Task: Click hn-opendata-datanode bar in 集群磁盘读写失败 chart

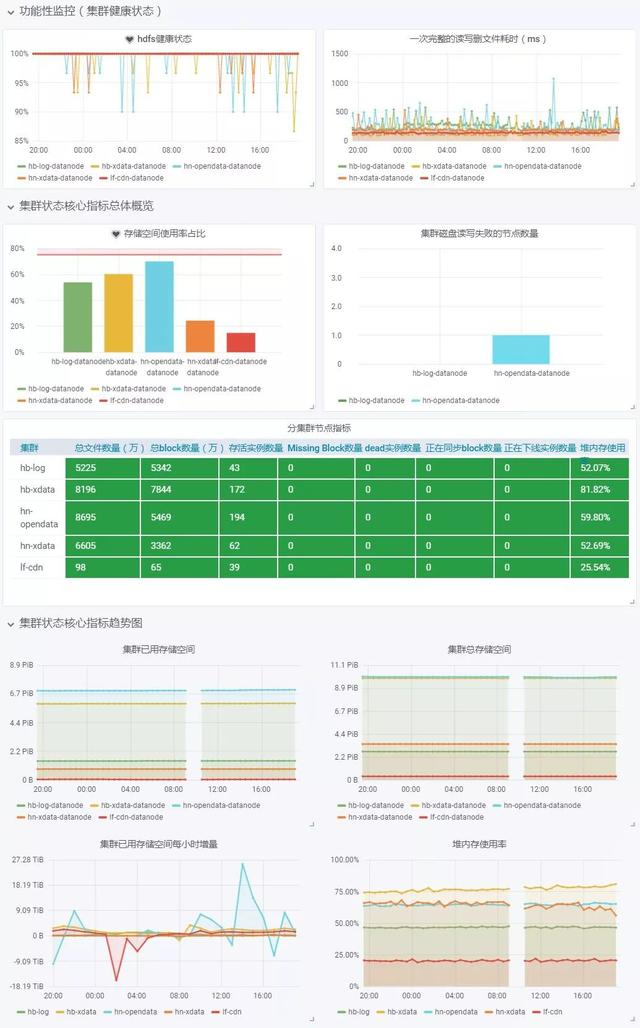Action: (521, 349)
